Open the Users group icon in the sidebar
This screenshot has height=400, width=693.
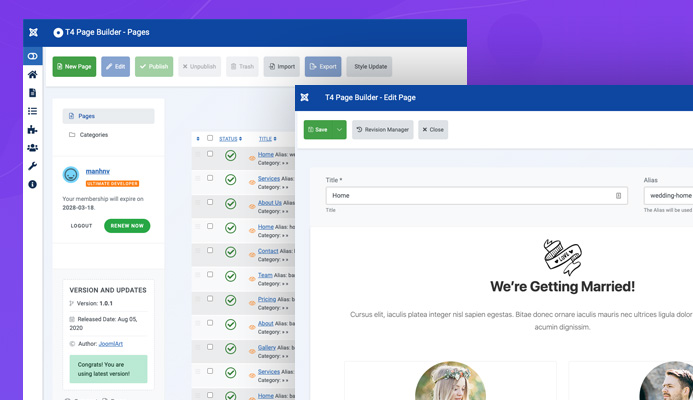point(32,148)
